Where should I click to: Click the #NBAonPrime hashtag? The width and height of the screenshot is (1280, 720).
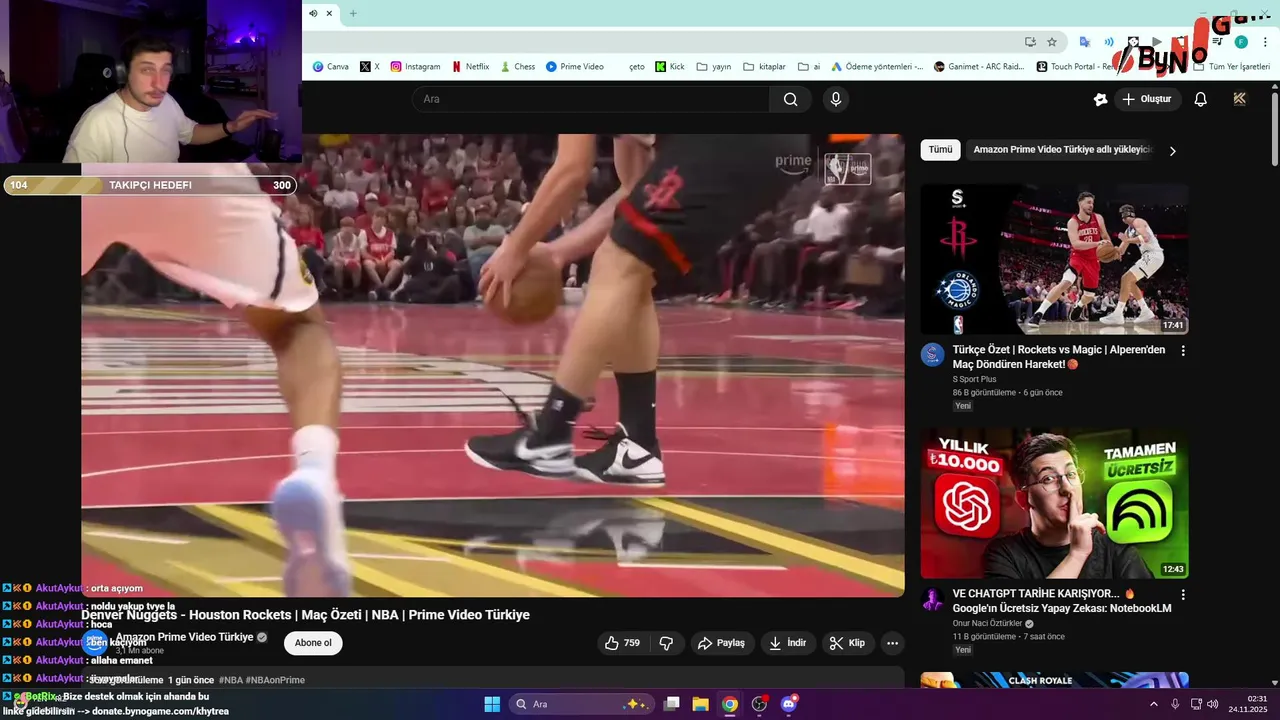(x=275, y=680)
